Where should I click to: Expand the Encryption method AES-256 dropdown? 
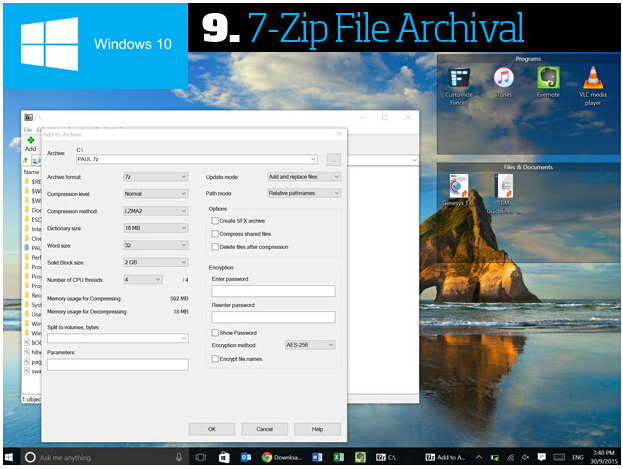coord(310,345)
